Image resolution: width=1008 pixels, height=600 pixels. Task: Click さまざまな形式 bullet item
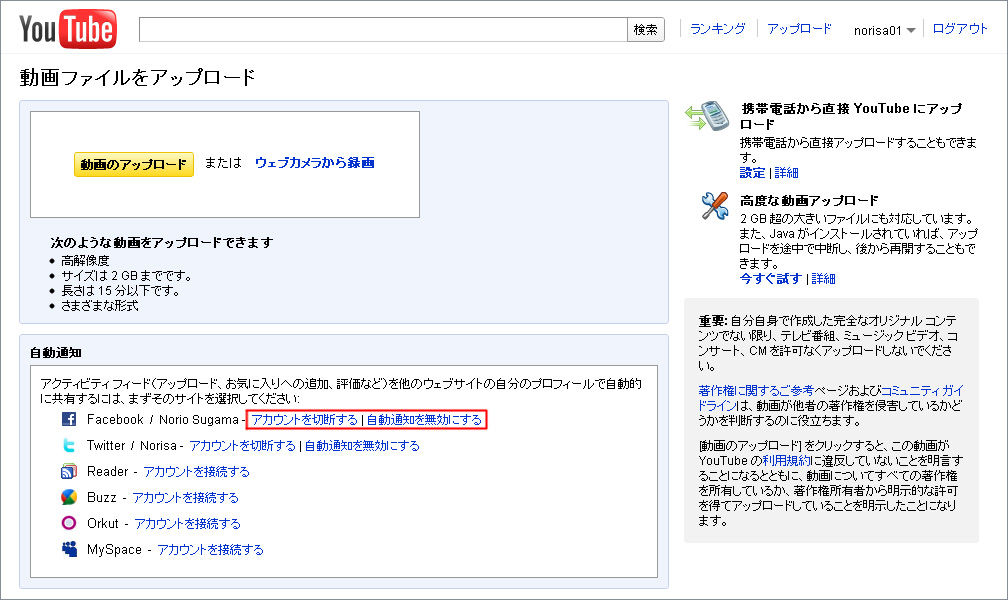pyautogui.click(x=100, y=305)
